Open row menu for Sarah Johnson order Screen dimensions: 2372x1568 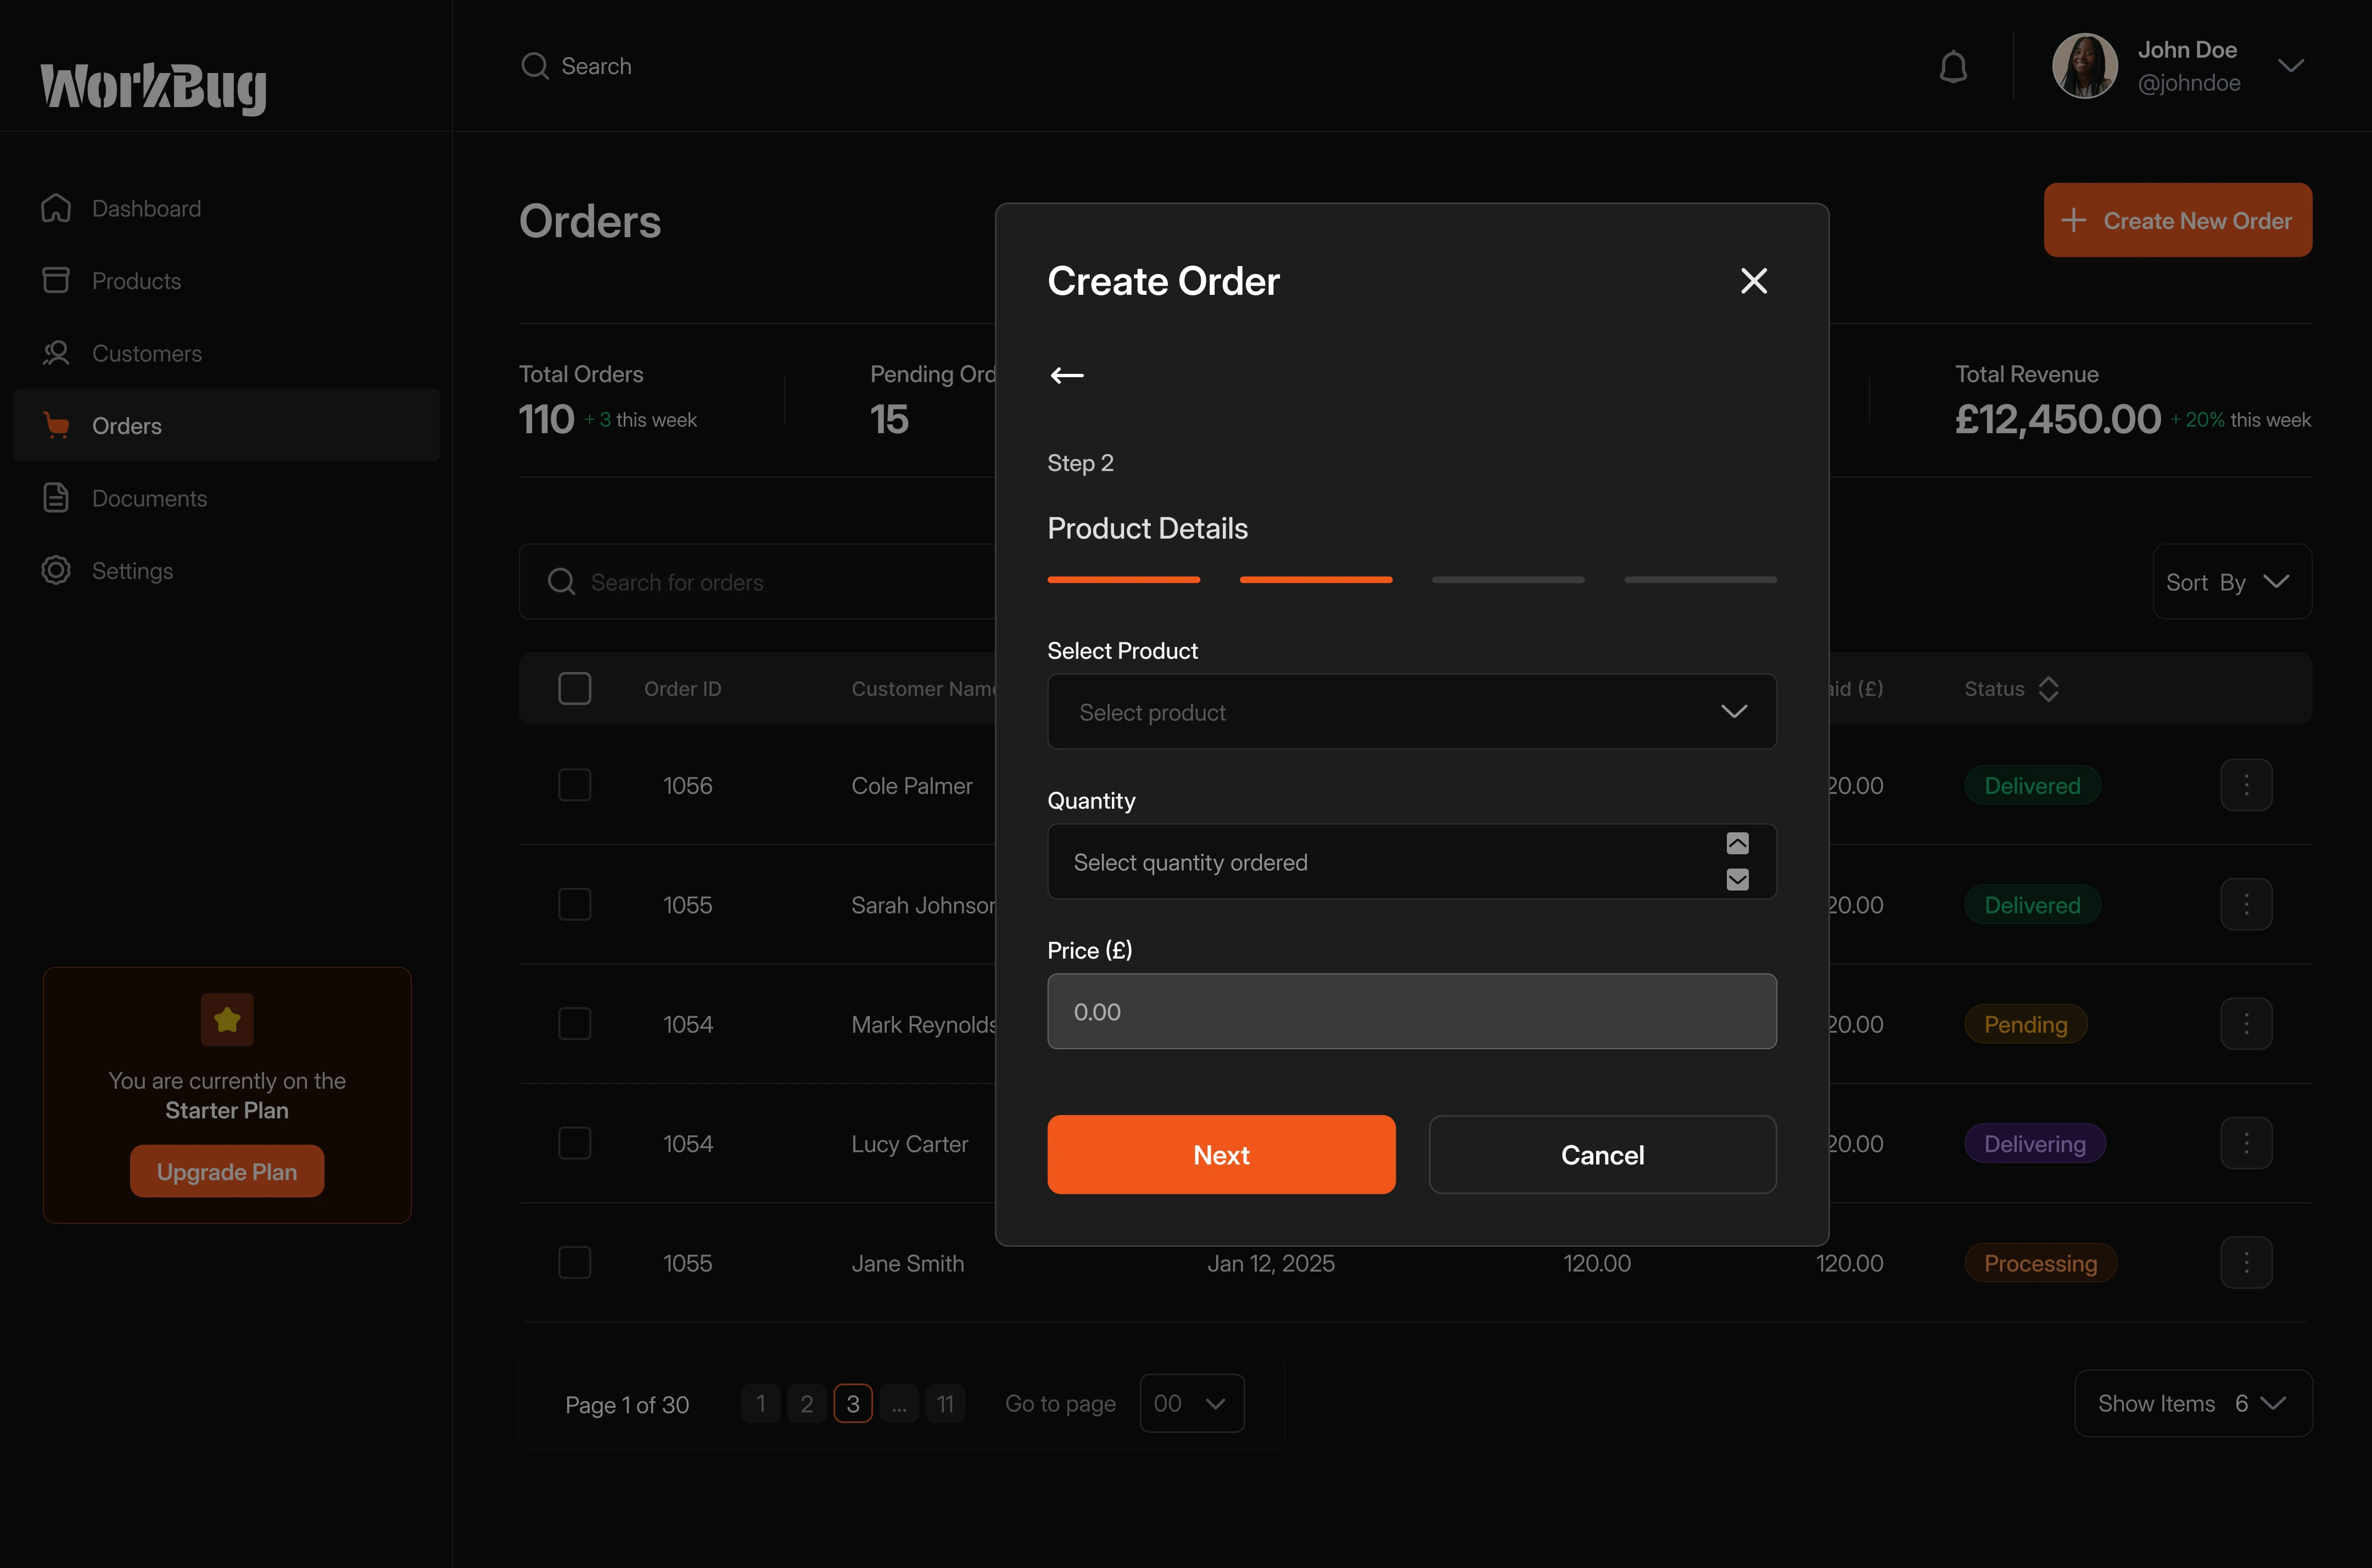[x=2246, y=904]
